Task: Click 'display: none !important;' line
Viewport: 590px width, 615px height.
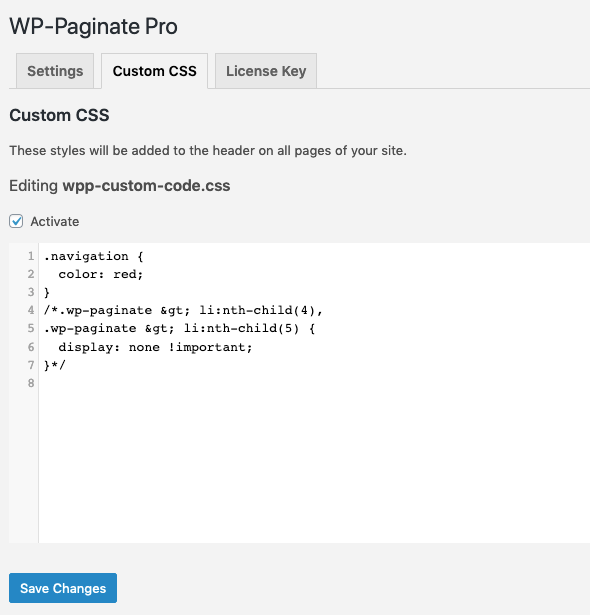Action: click(155, 347)
